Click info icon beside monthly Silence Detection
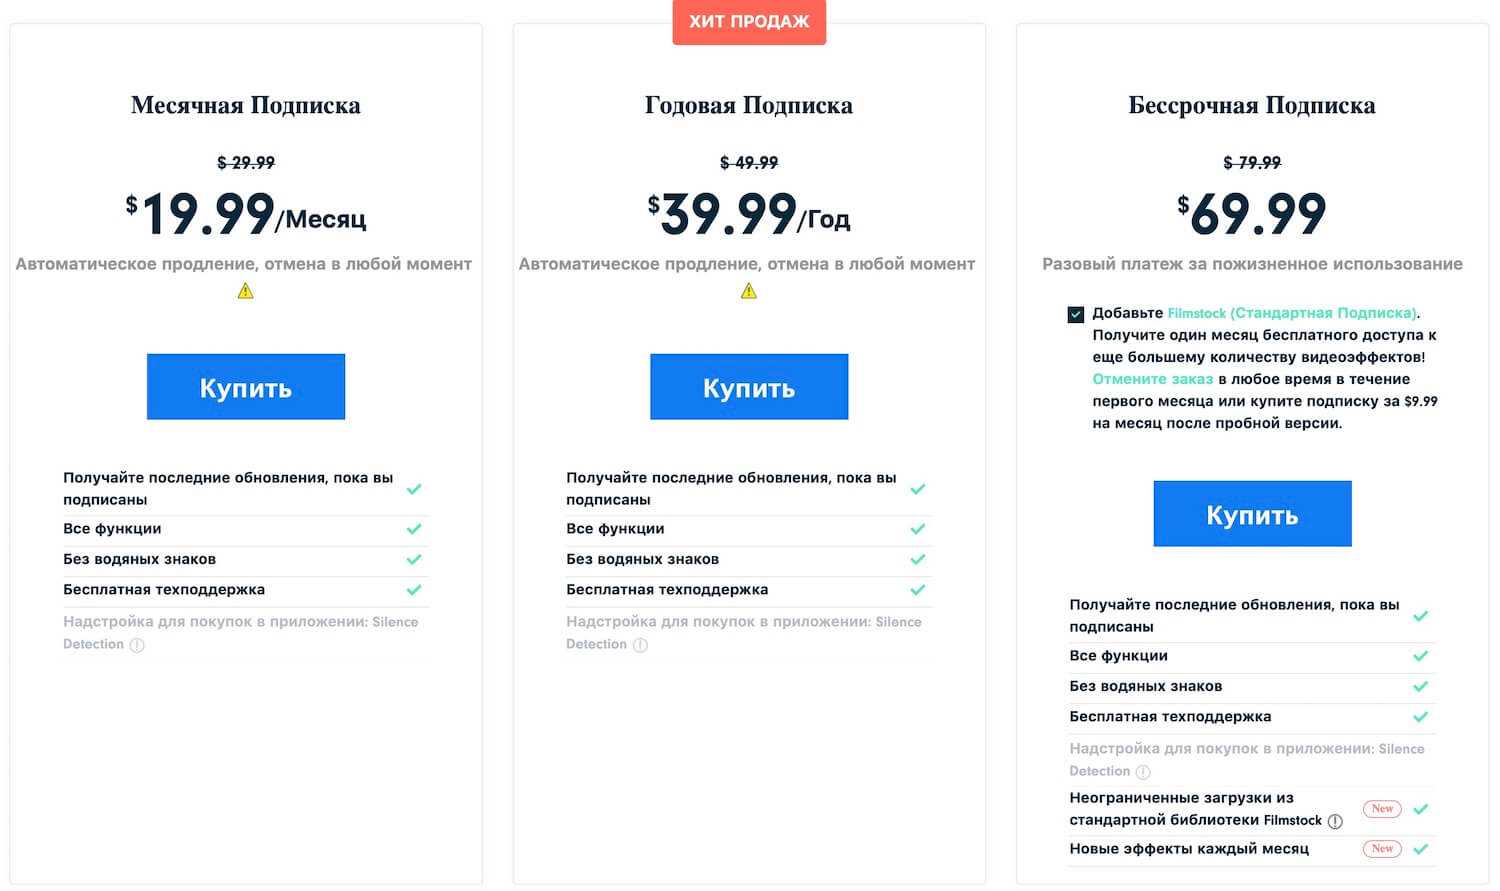 click(x=137, y=645)
